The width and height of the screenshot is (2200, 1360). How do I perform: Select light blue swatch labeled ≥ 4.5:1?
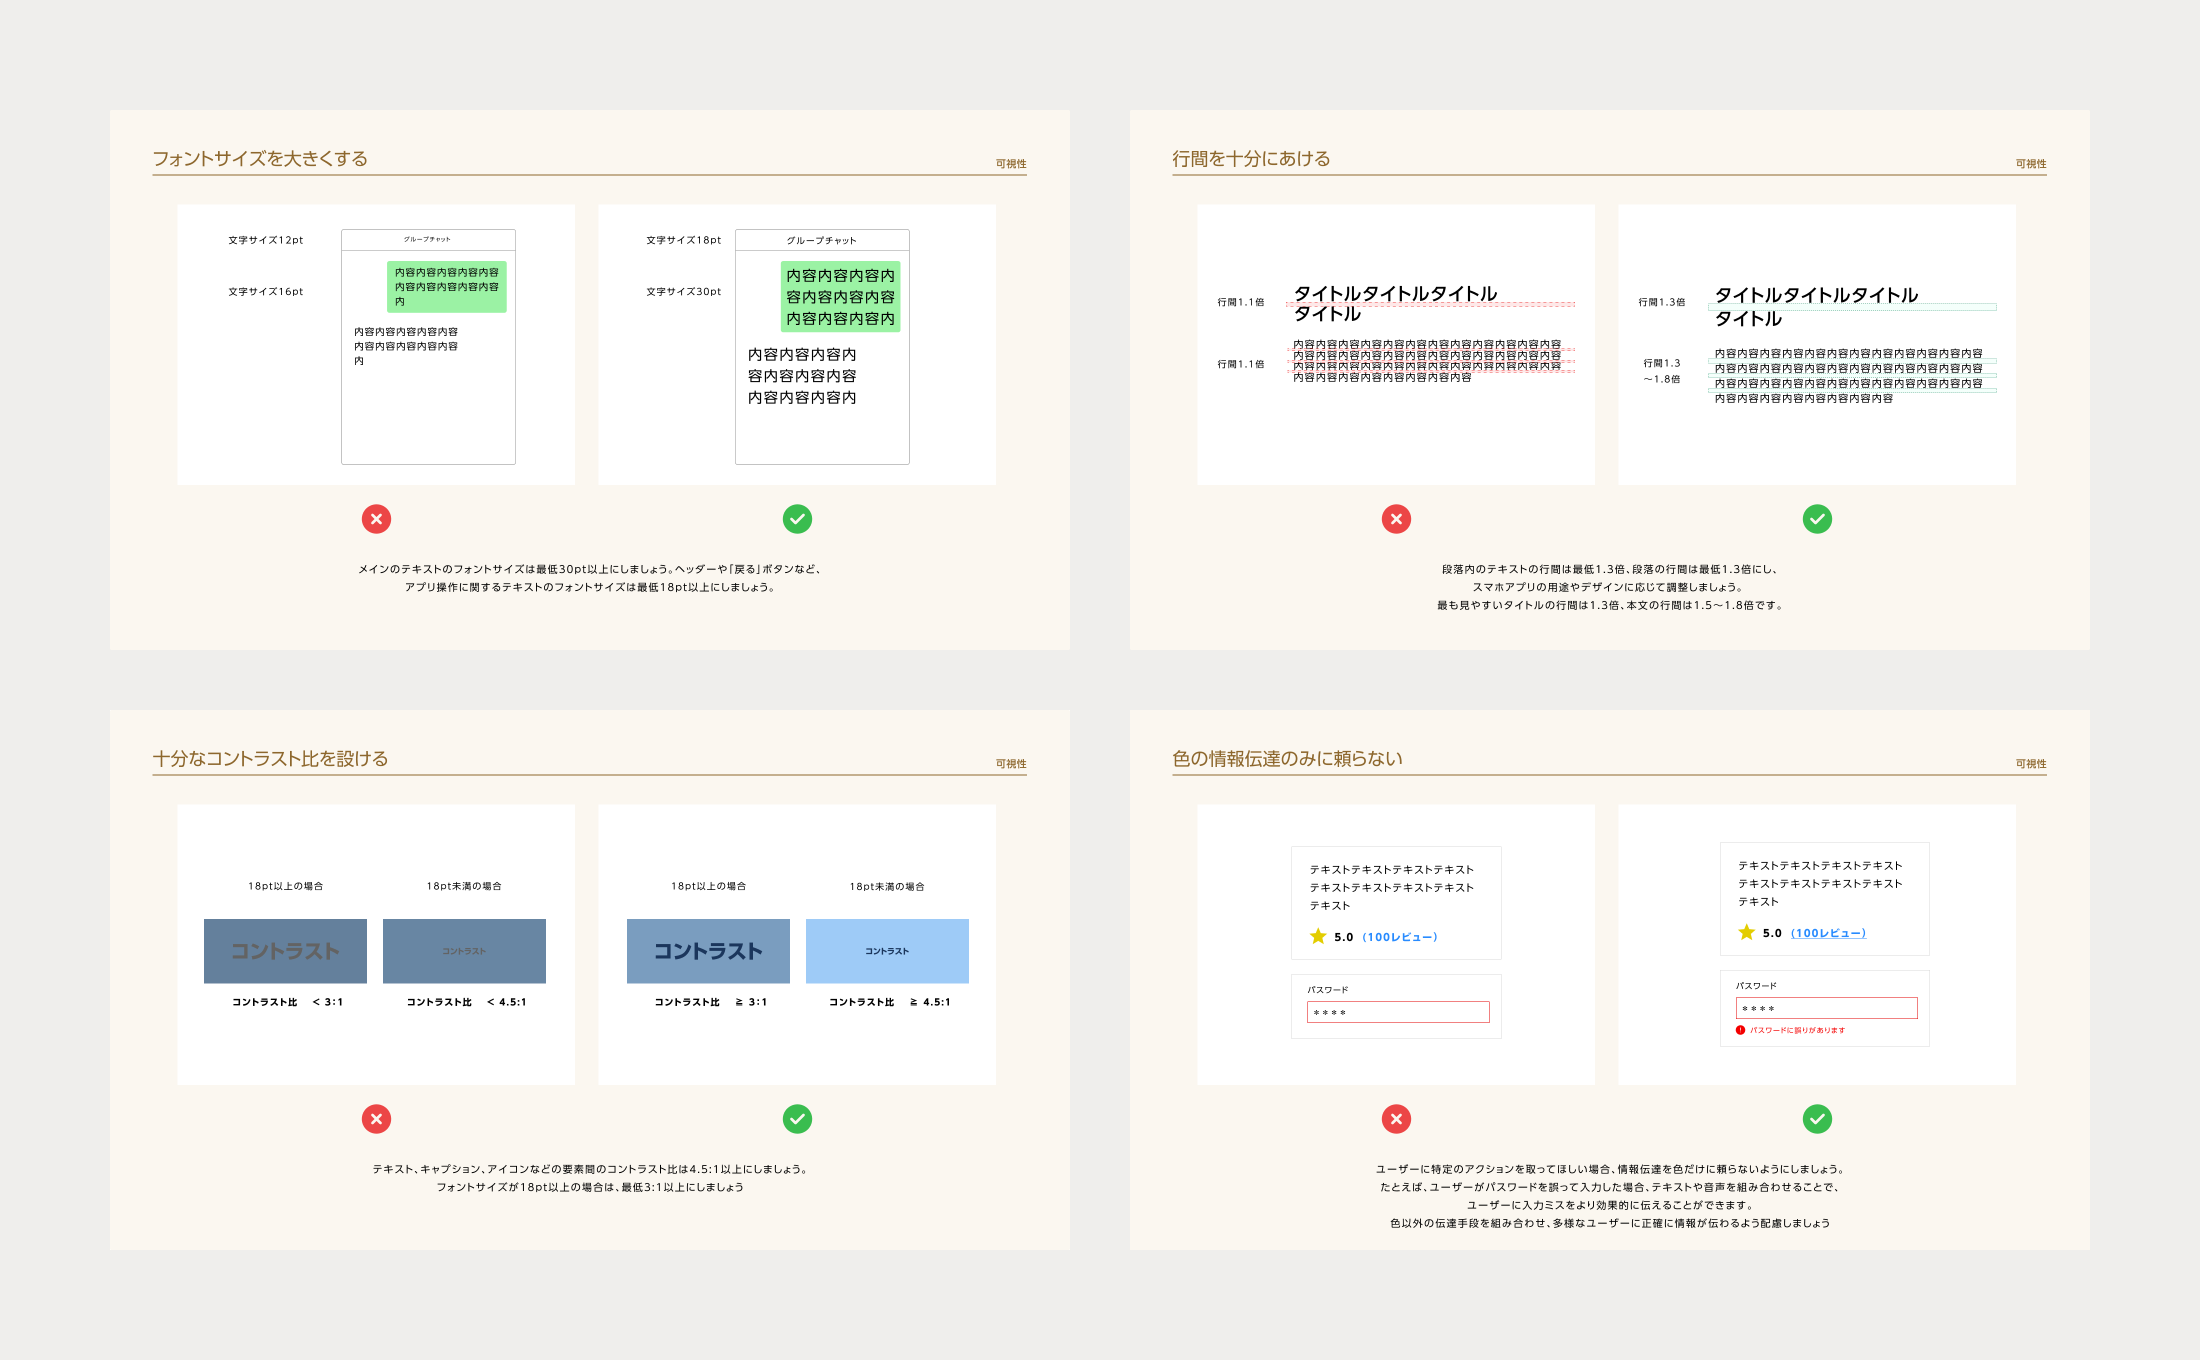(x=887, y=951)
